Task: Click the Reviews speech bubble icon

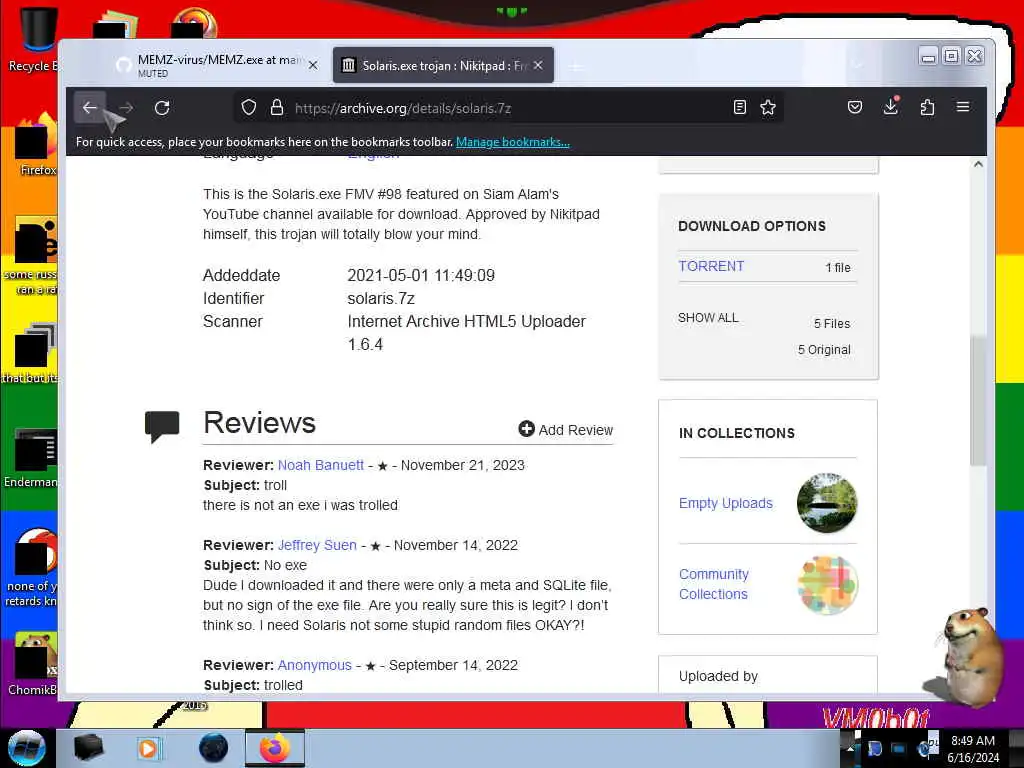Action: (162, 426)
